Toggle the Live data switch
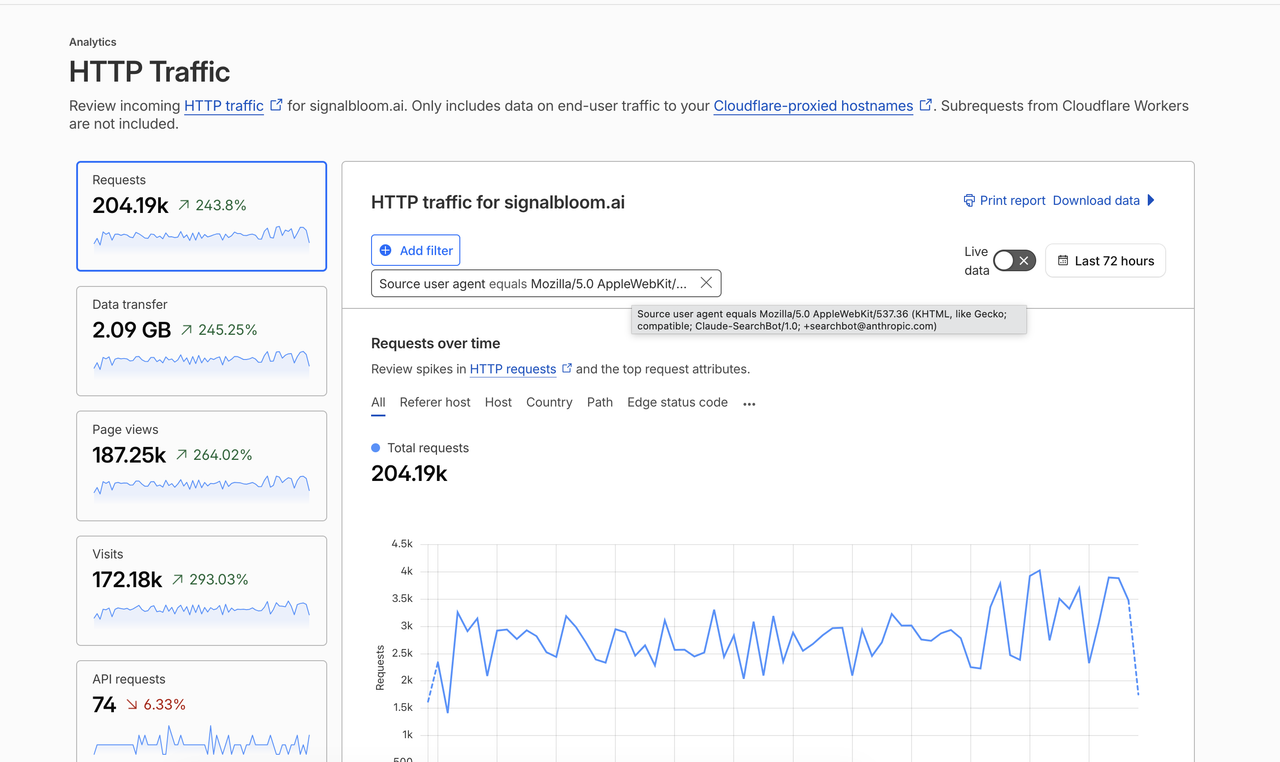Viewport: 1280px width, 762px height. point(1014,261)
